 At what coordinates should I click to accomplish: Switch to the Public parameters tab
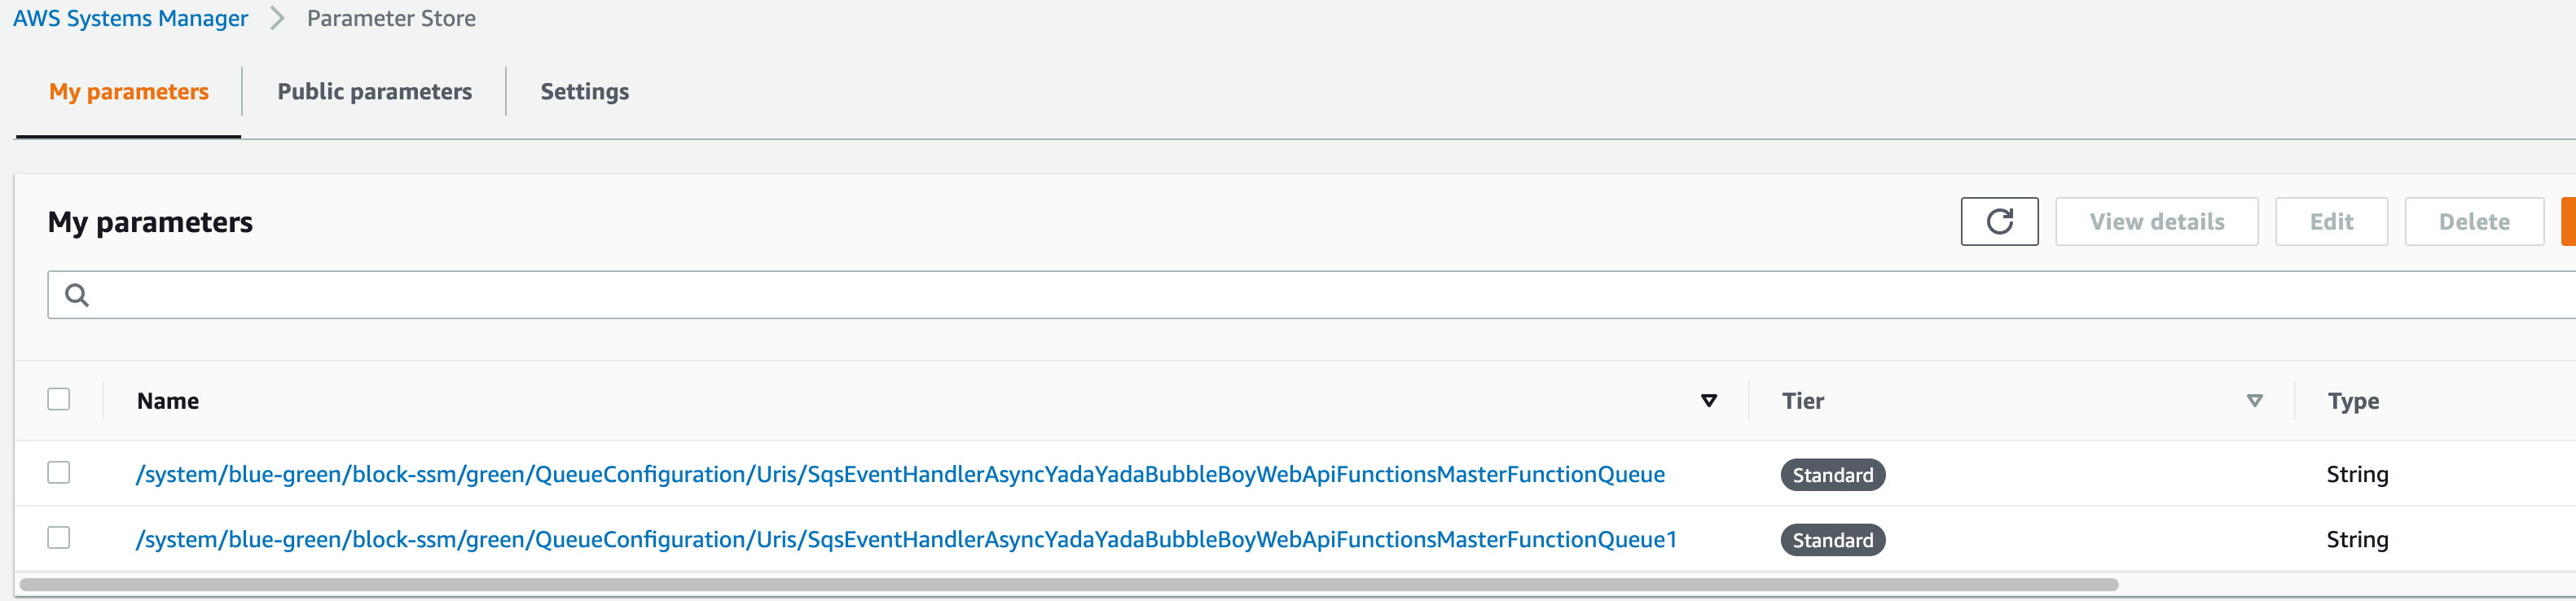click(375, 91)
